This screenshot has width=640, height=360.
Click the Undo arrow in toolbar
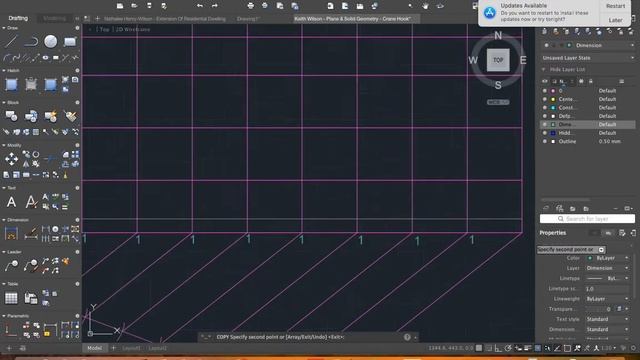click(200, 6)
